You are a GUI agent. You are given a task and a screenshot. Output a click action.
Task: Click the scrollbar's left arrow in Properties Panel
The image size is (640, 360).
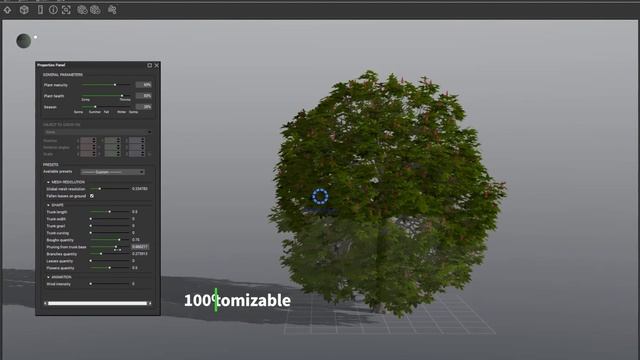coord(45,303)
